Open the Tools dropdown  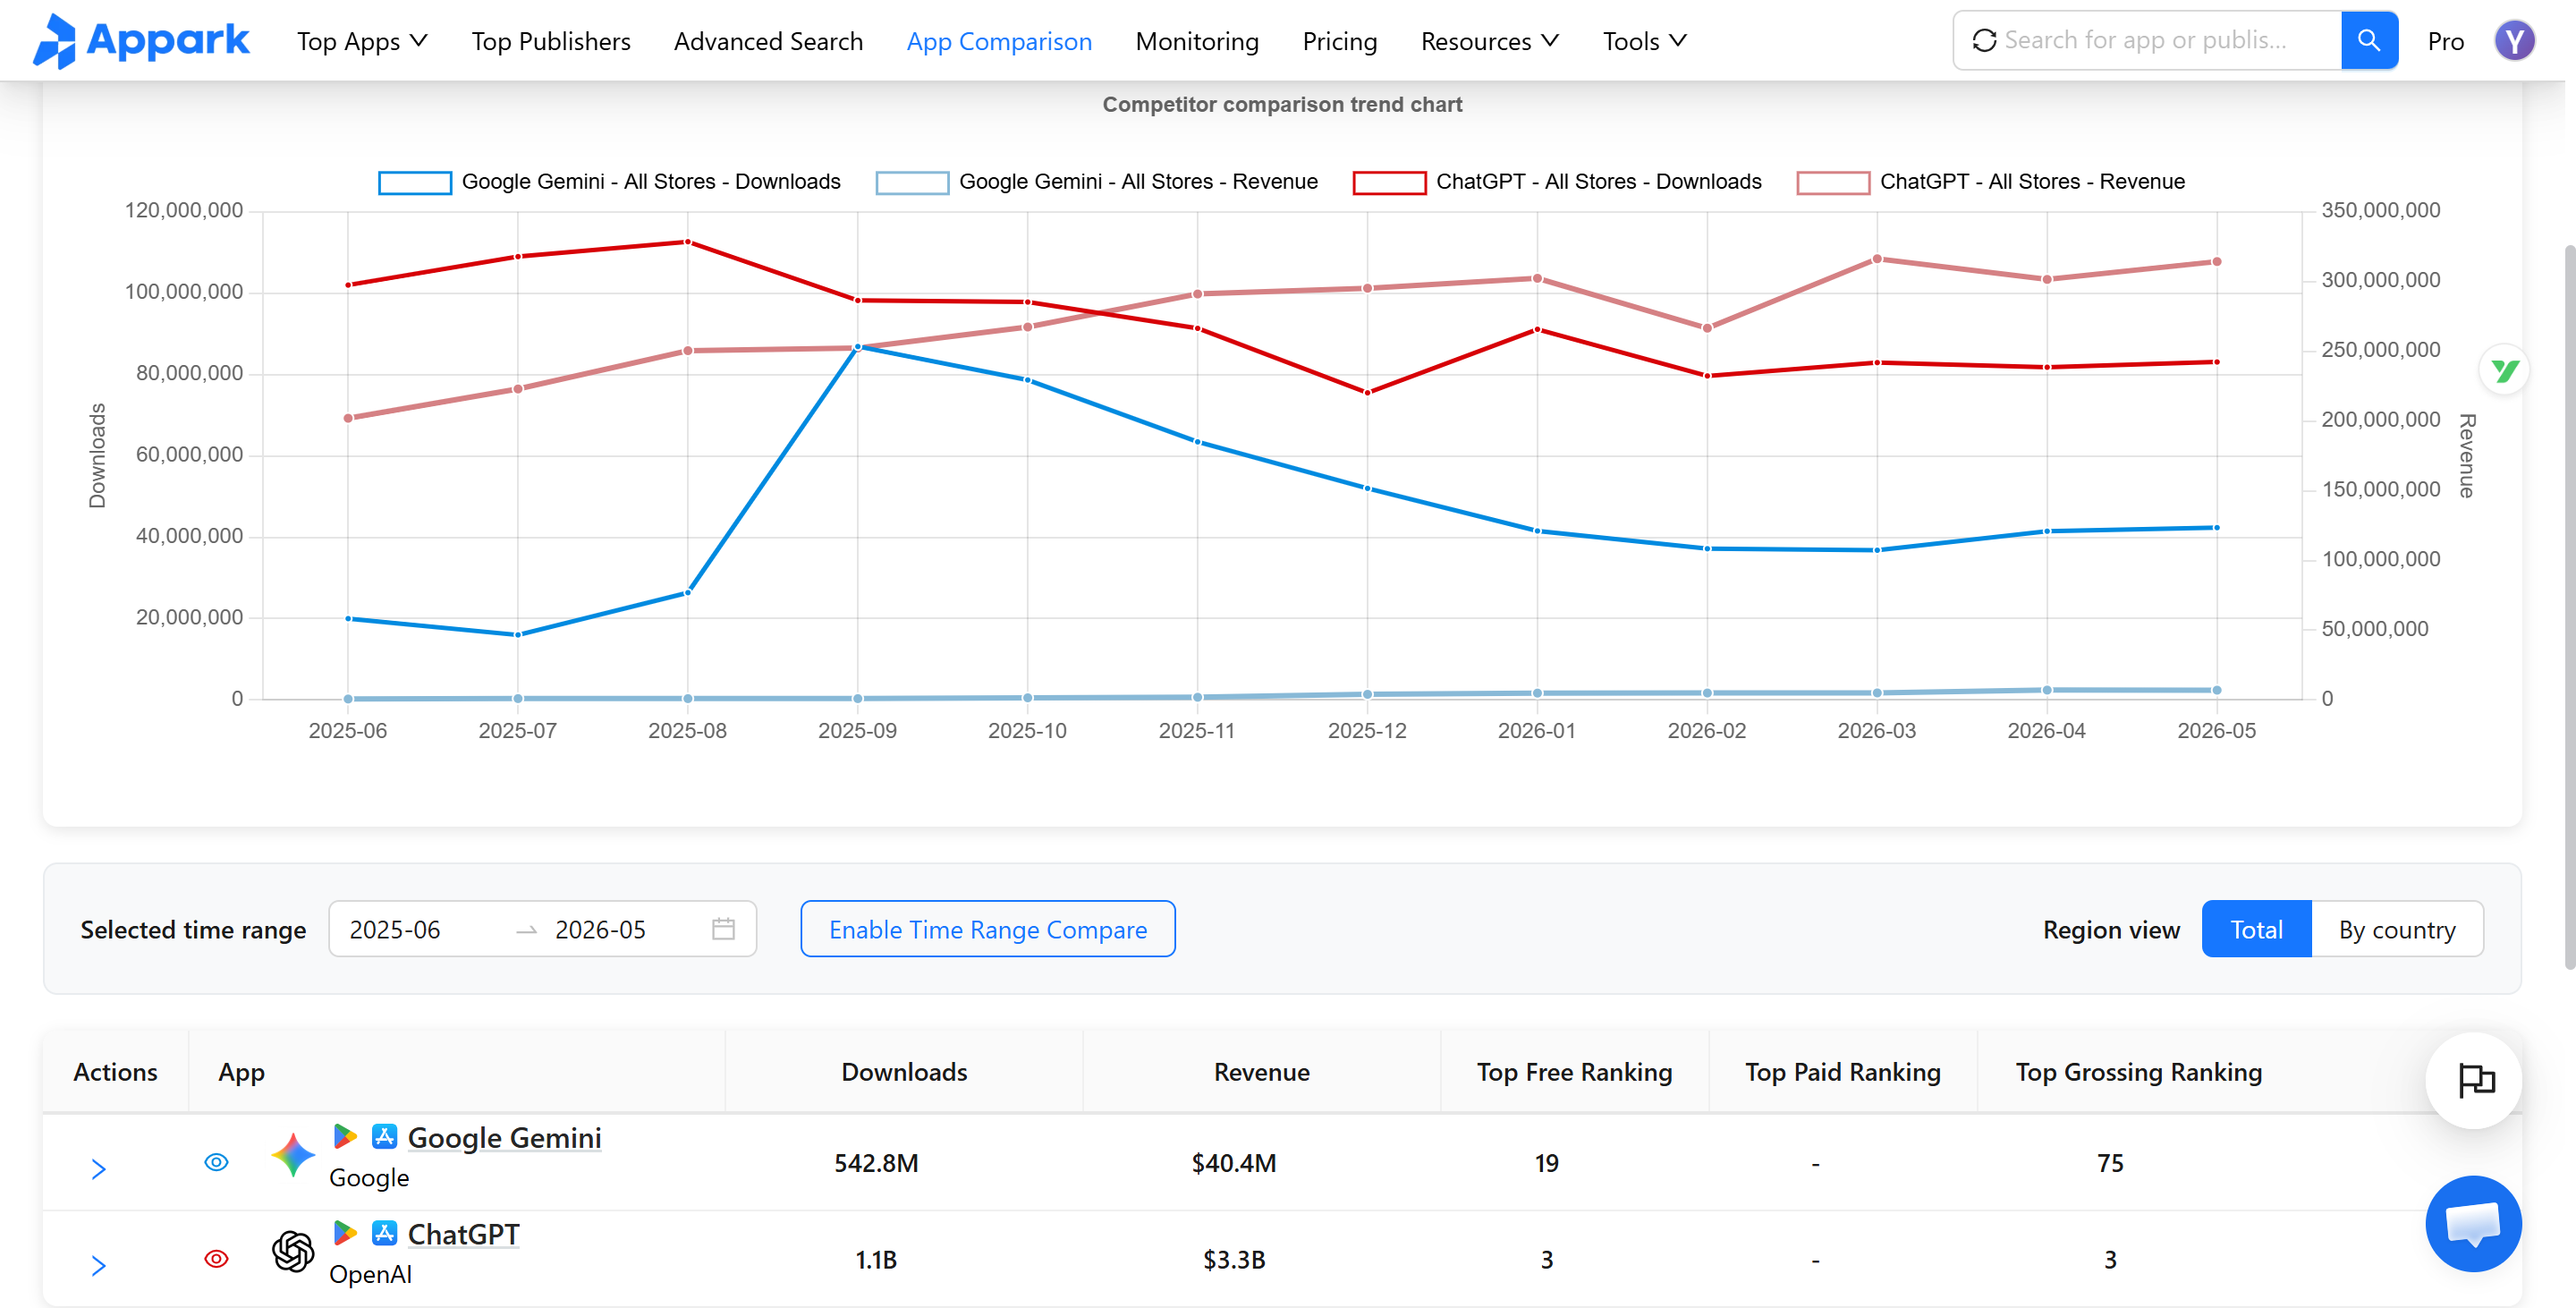tap(1644, 41)
